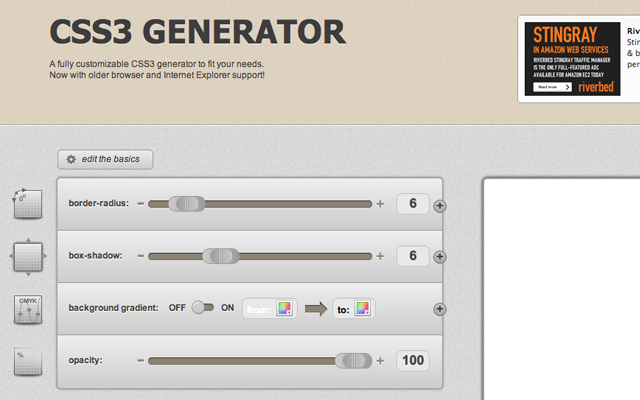Click the plus icon after box-shadow slider
Screen dimensions: 640x400
tap(380, 256)
